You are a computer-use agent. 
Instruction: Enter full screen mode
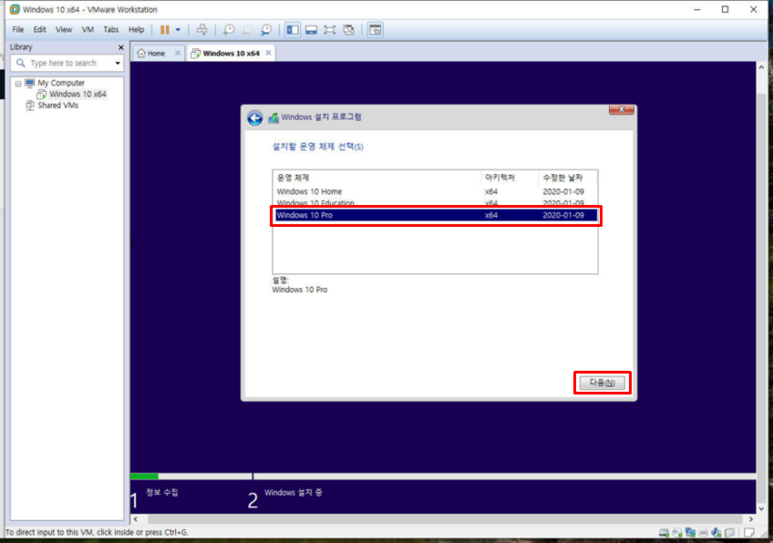point(330,30)
